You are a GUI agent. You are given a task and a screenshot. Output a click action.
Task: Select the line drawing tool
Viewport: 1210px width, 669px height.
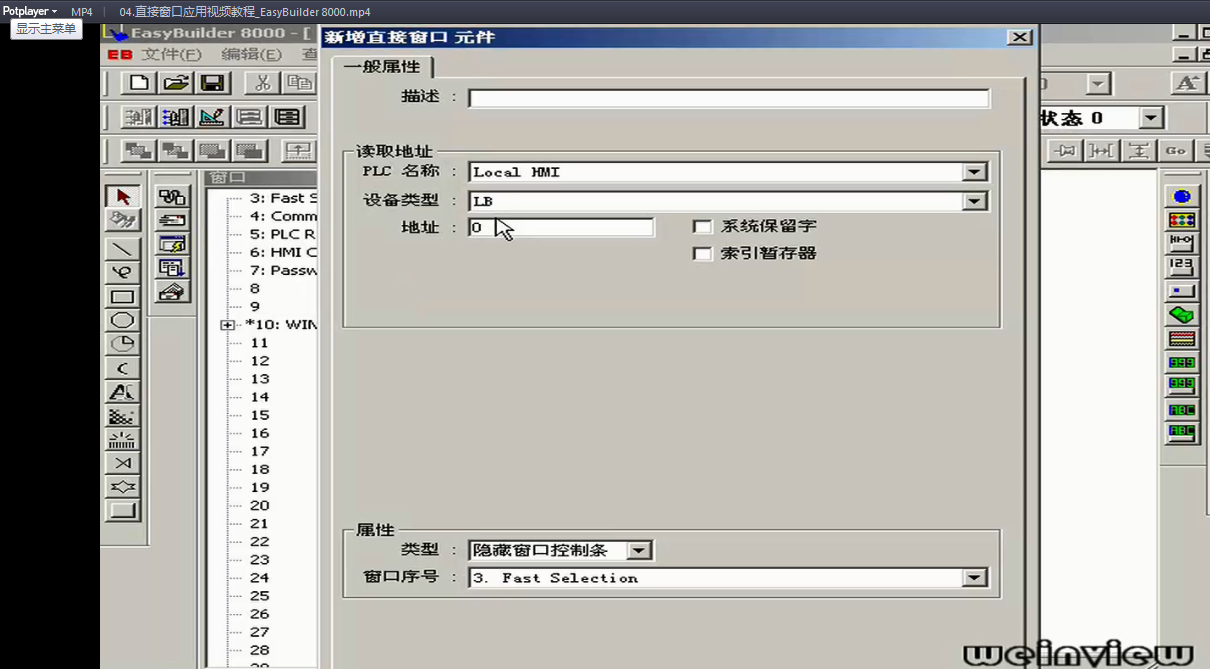pos(123,247)
